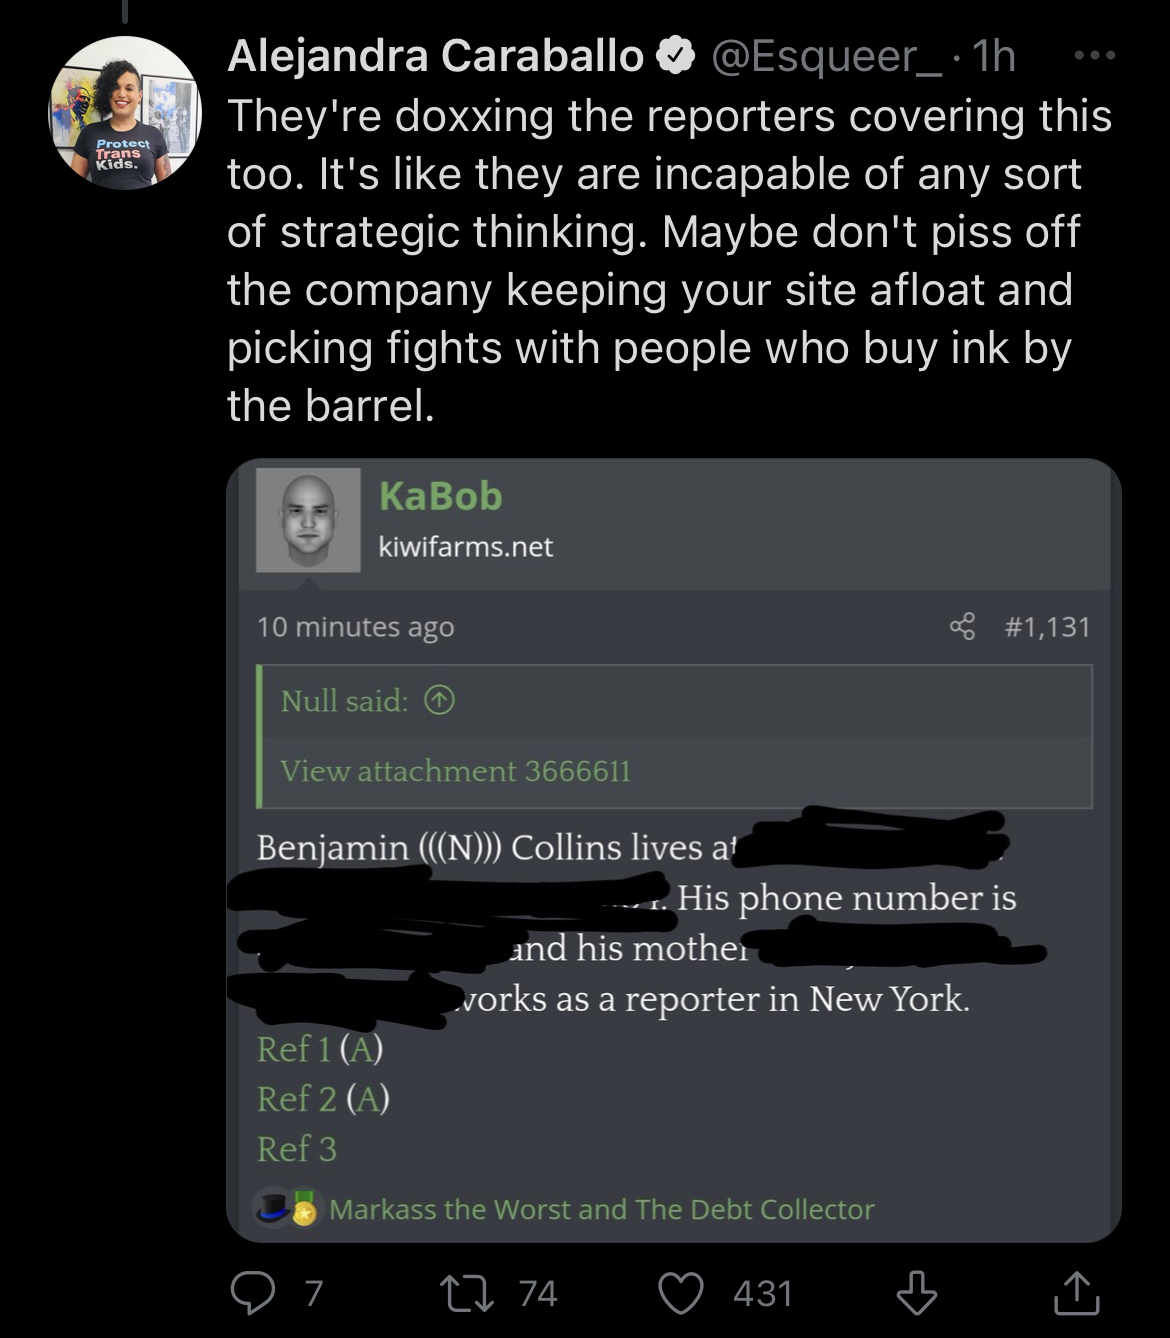Viewport: 1170px width, 1338px height.
Task: Like the tweet with heart icon
Action: click(681, 1293)
